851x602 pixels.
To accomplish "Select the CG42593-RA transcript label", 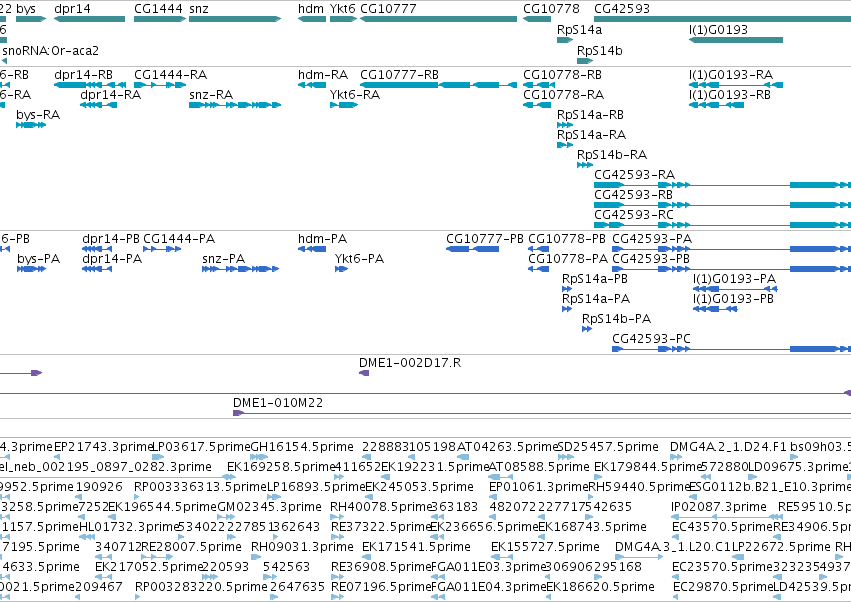I will [634, 174].
